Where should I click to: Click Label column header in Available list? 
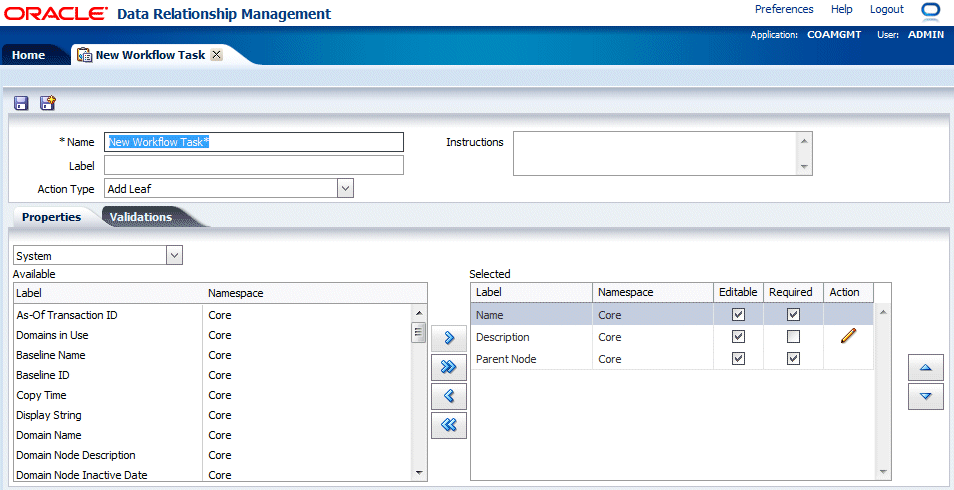[x=29, y=293]
